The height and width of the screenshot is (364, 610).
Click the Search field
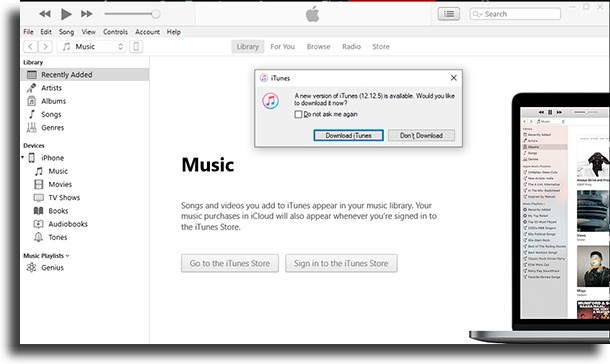tap(515, 14)
